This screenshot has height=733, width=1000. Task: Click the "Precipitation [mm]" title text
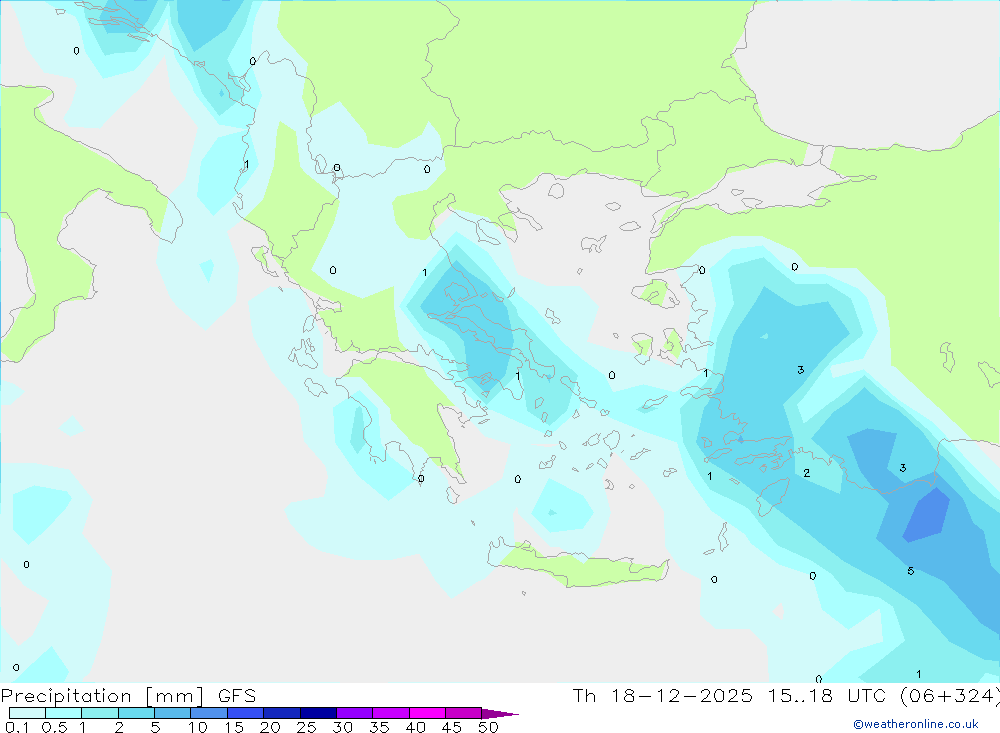[x=103, y=696]
